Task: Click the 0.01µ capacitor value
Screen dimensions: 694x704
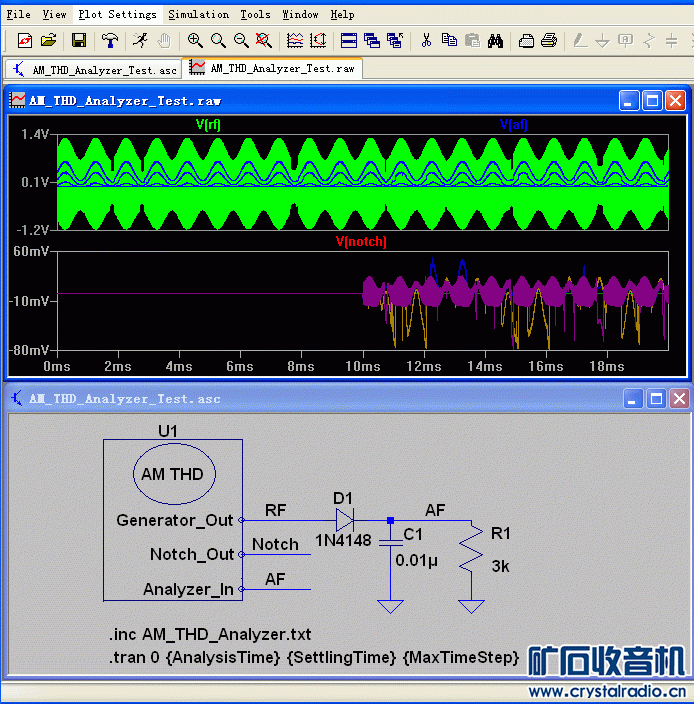Action: 416,561
